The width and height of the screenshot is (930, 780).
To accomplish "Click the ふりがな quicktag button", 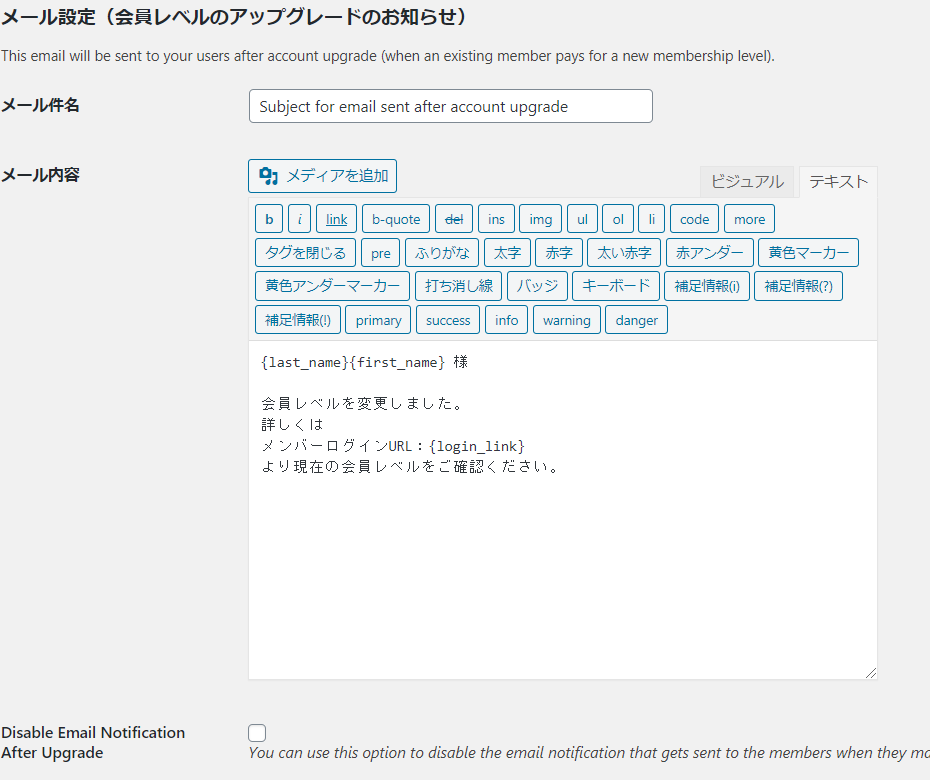I will (x=442, y=253).
